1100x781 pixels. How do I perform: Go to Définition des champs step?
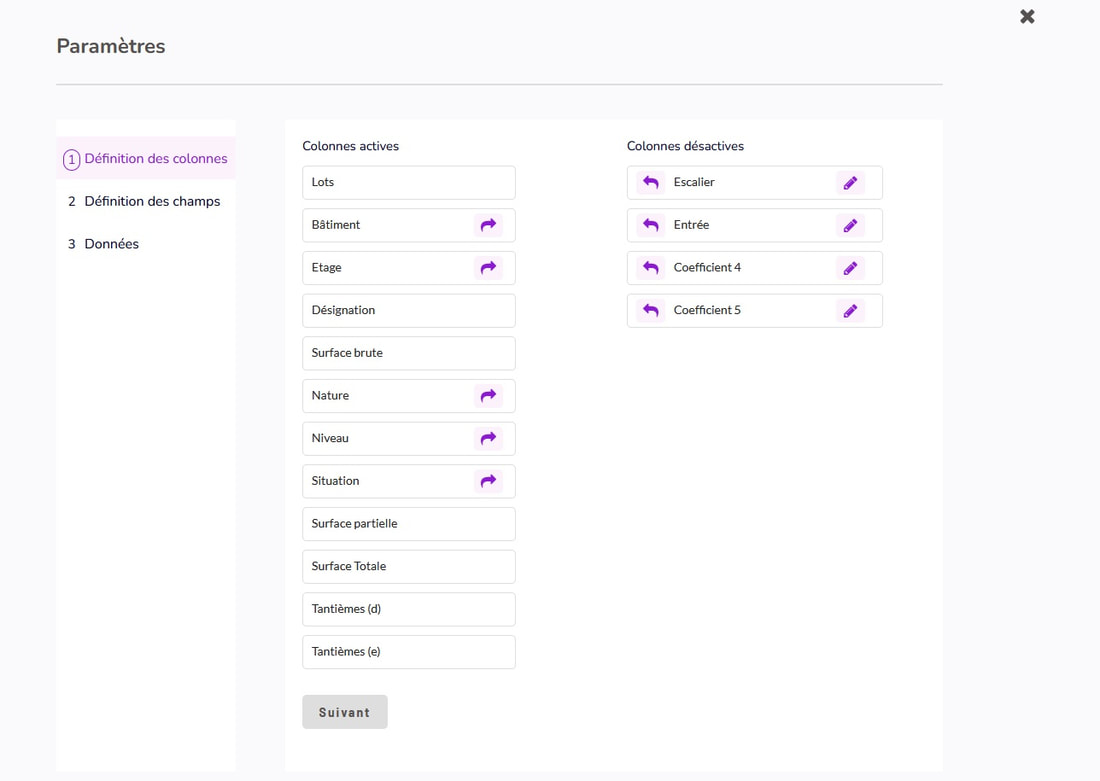pos(152,201)
